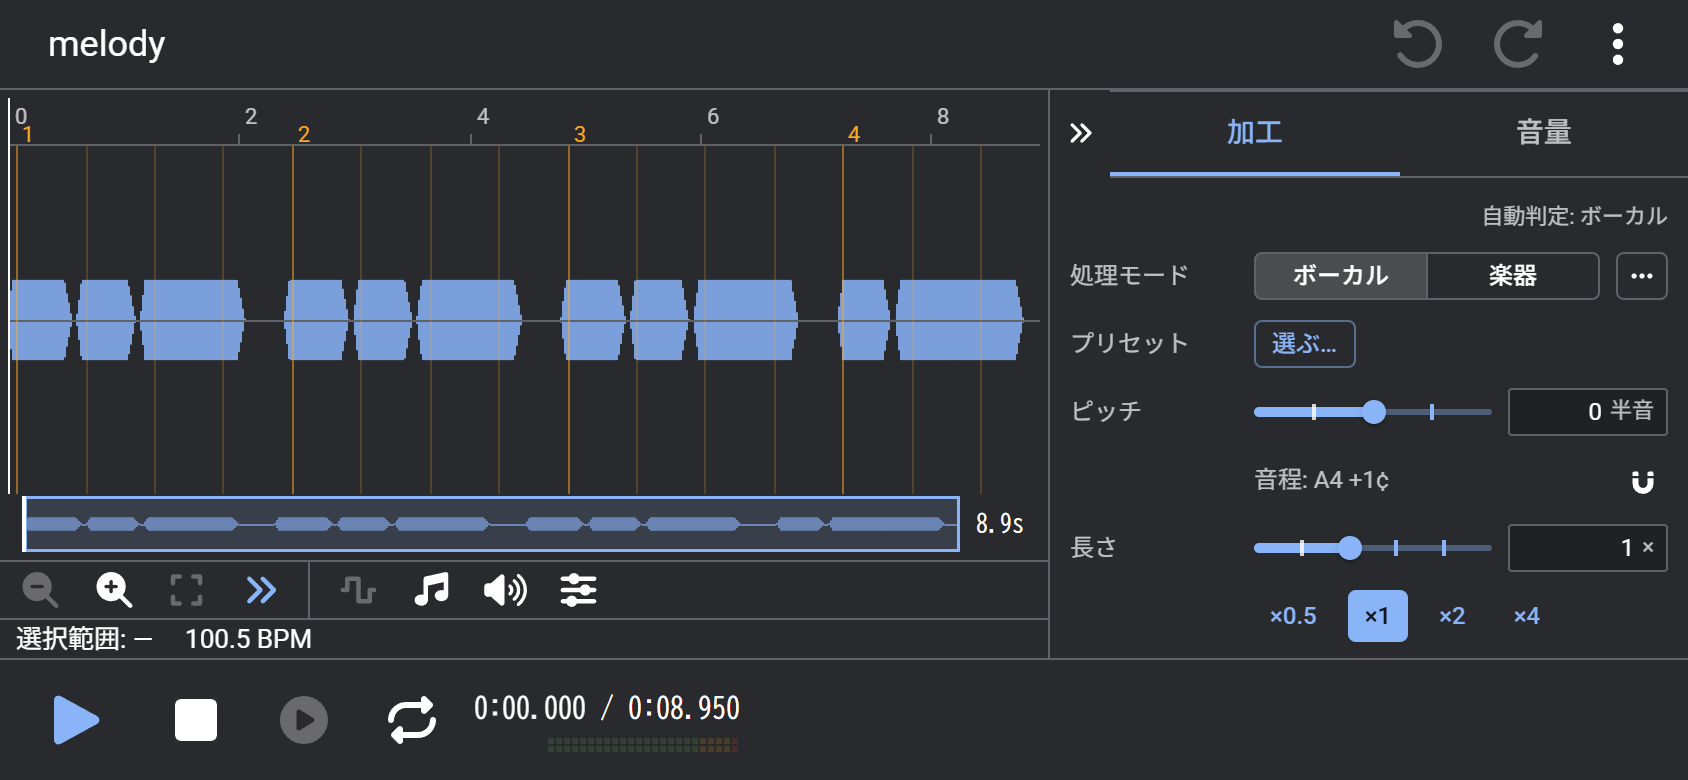Click the speaker volume icon
The image size is (1688, 780).
505,590
